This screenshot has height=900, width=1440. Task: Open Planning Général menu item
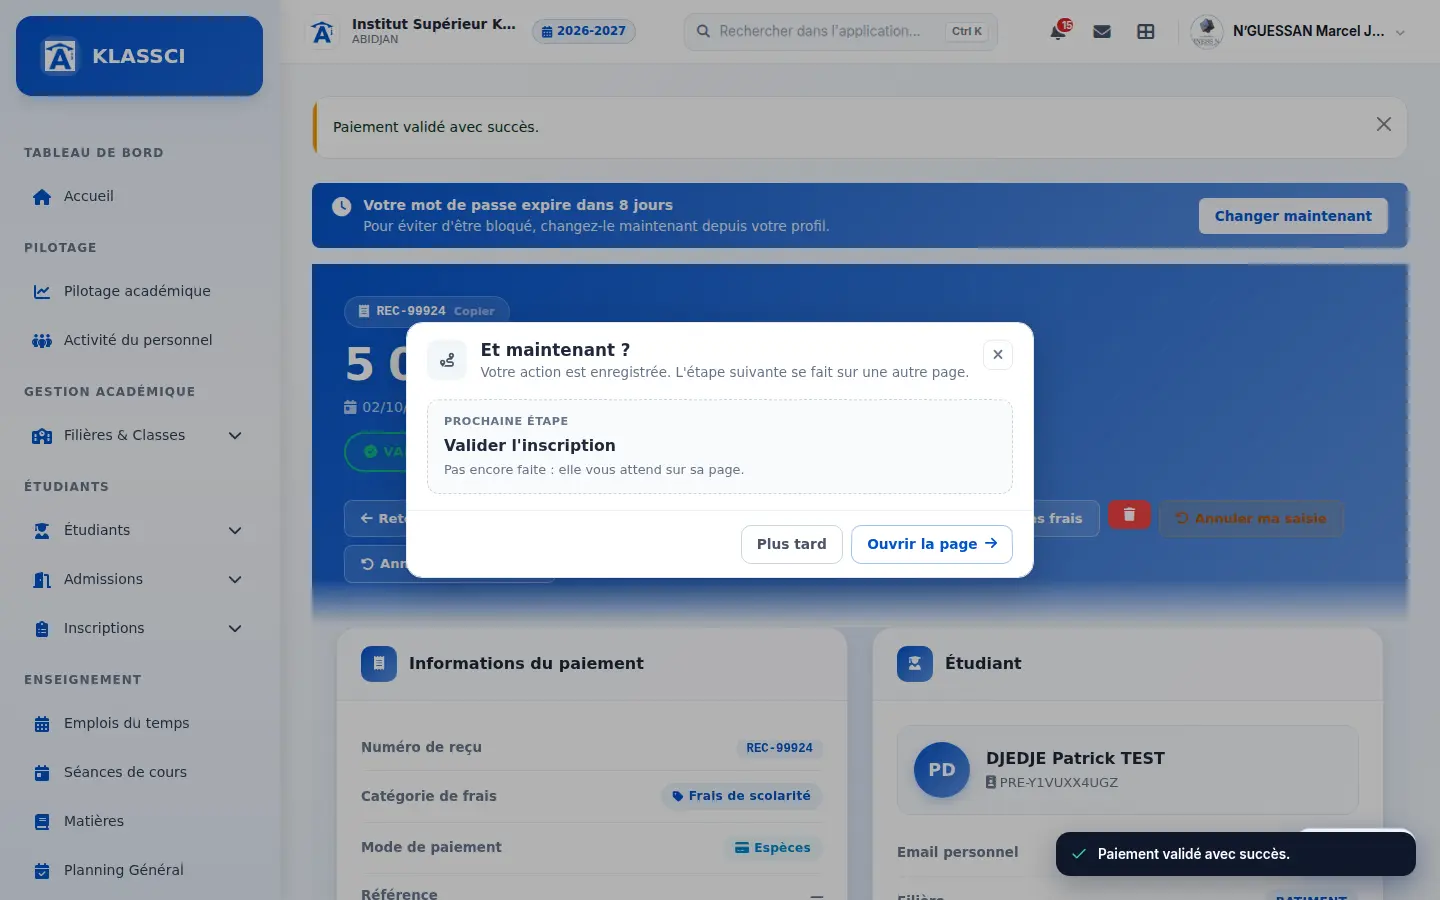click(x=139, y=871)
